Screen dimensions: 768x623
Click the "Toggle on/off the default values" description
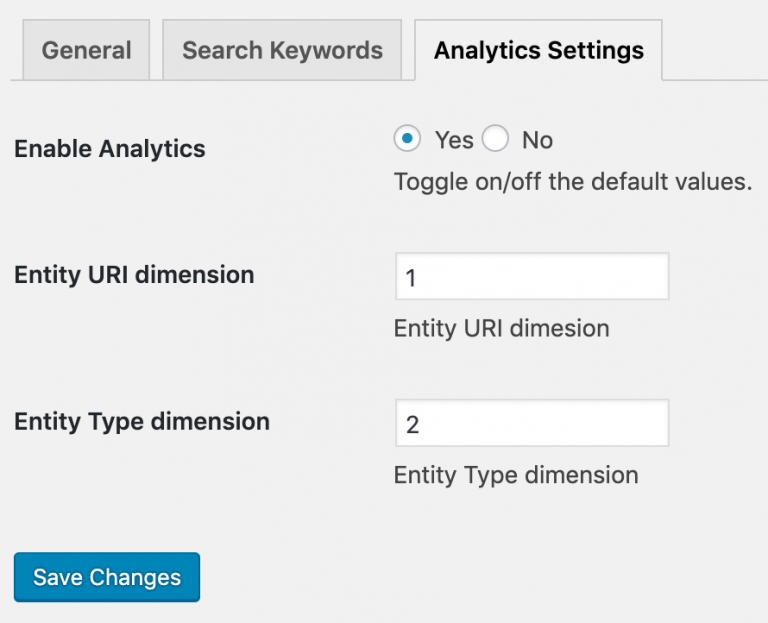click(x=572, y=182)
